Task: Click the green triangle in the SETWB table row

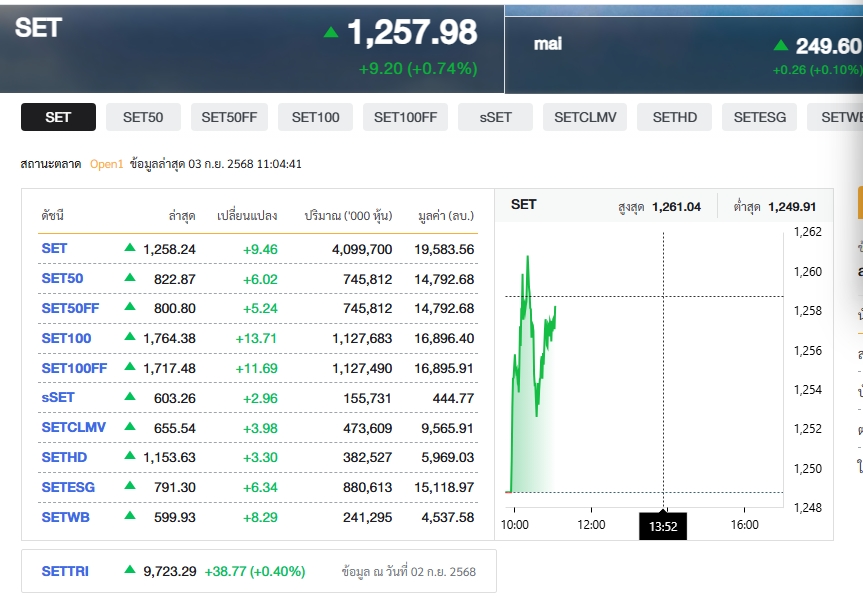Action: coord(130,517)
